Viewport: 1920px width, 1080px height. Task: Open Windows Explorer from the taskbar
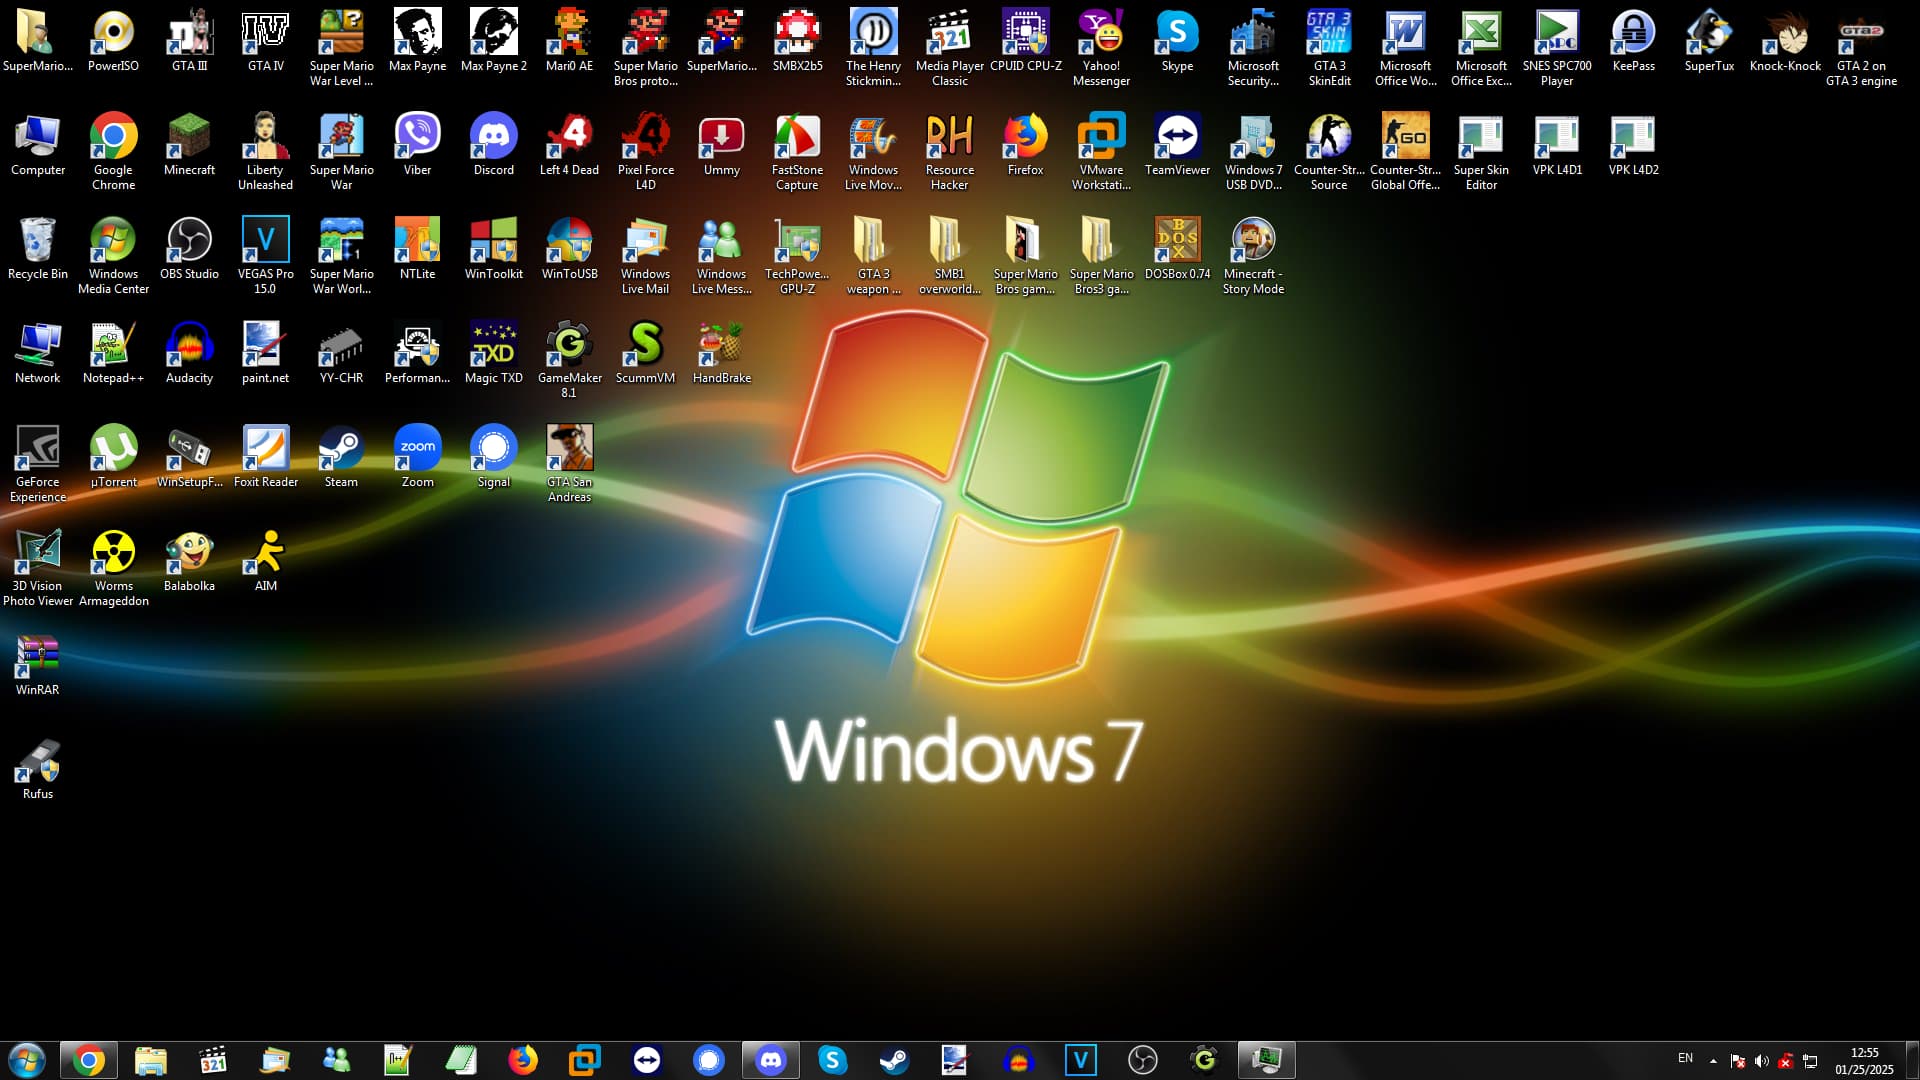point(150,1060)
